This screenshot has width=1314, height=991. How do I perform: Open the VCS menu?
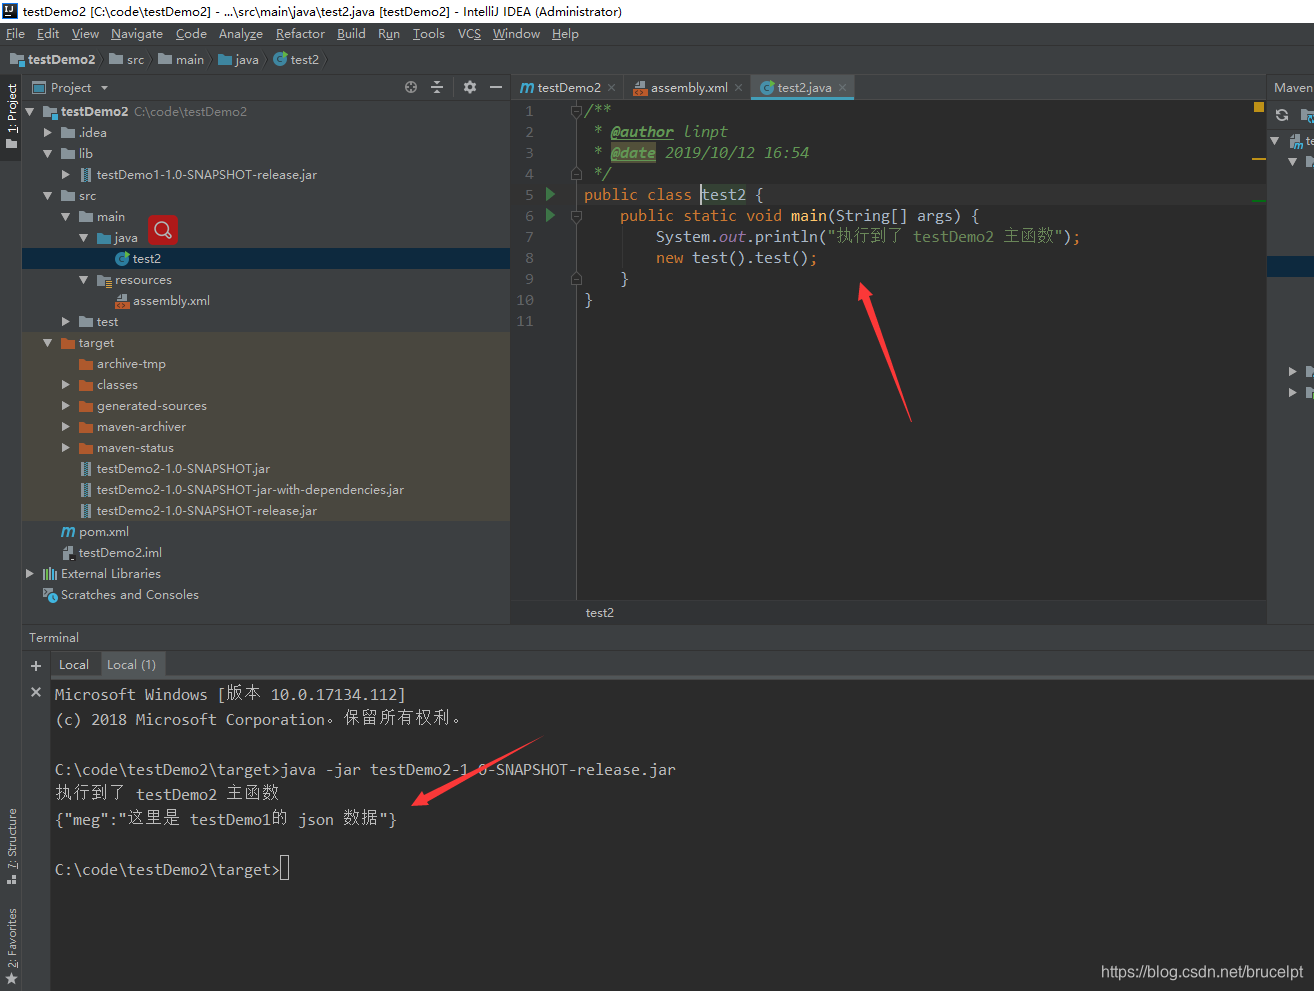(x=469, y=34)
